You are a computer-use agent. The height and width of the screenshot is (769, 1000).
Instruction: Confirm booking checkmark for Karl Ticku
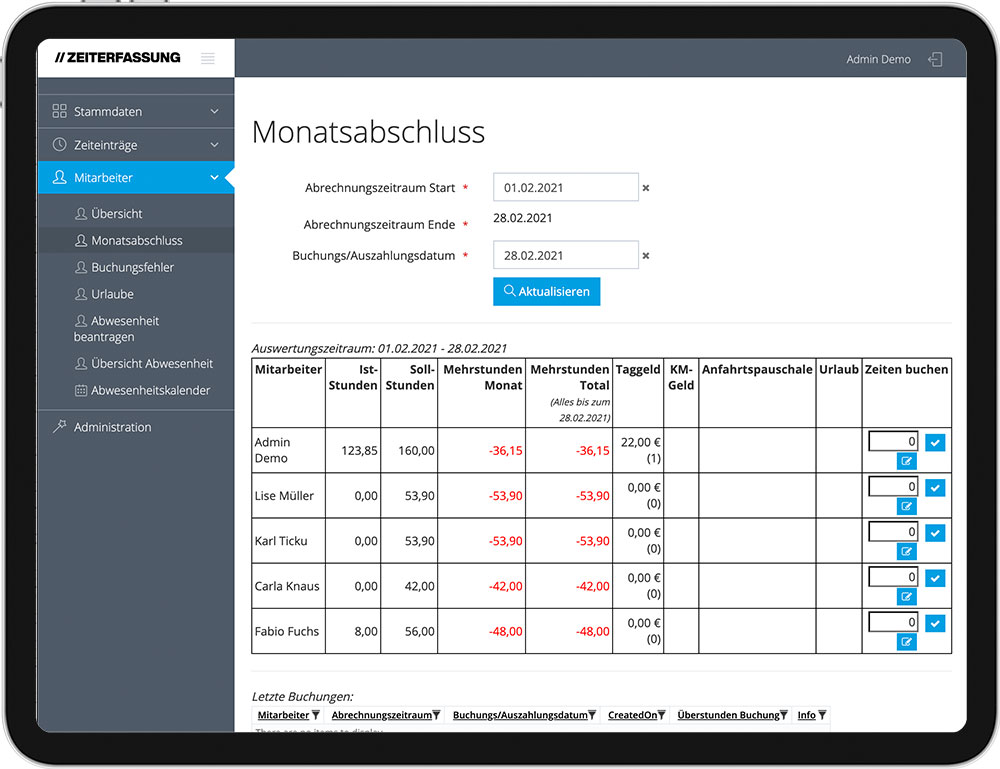click(x=935, y=533)
